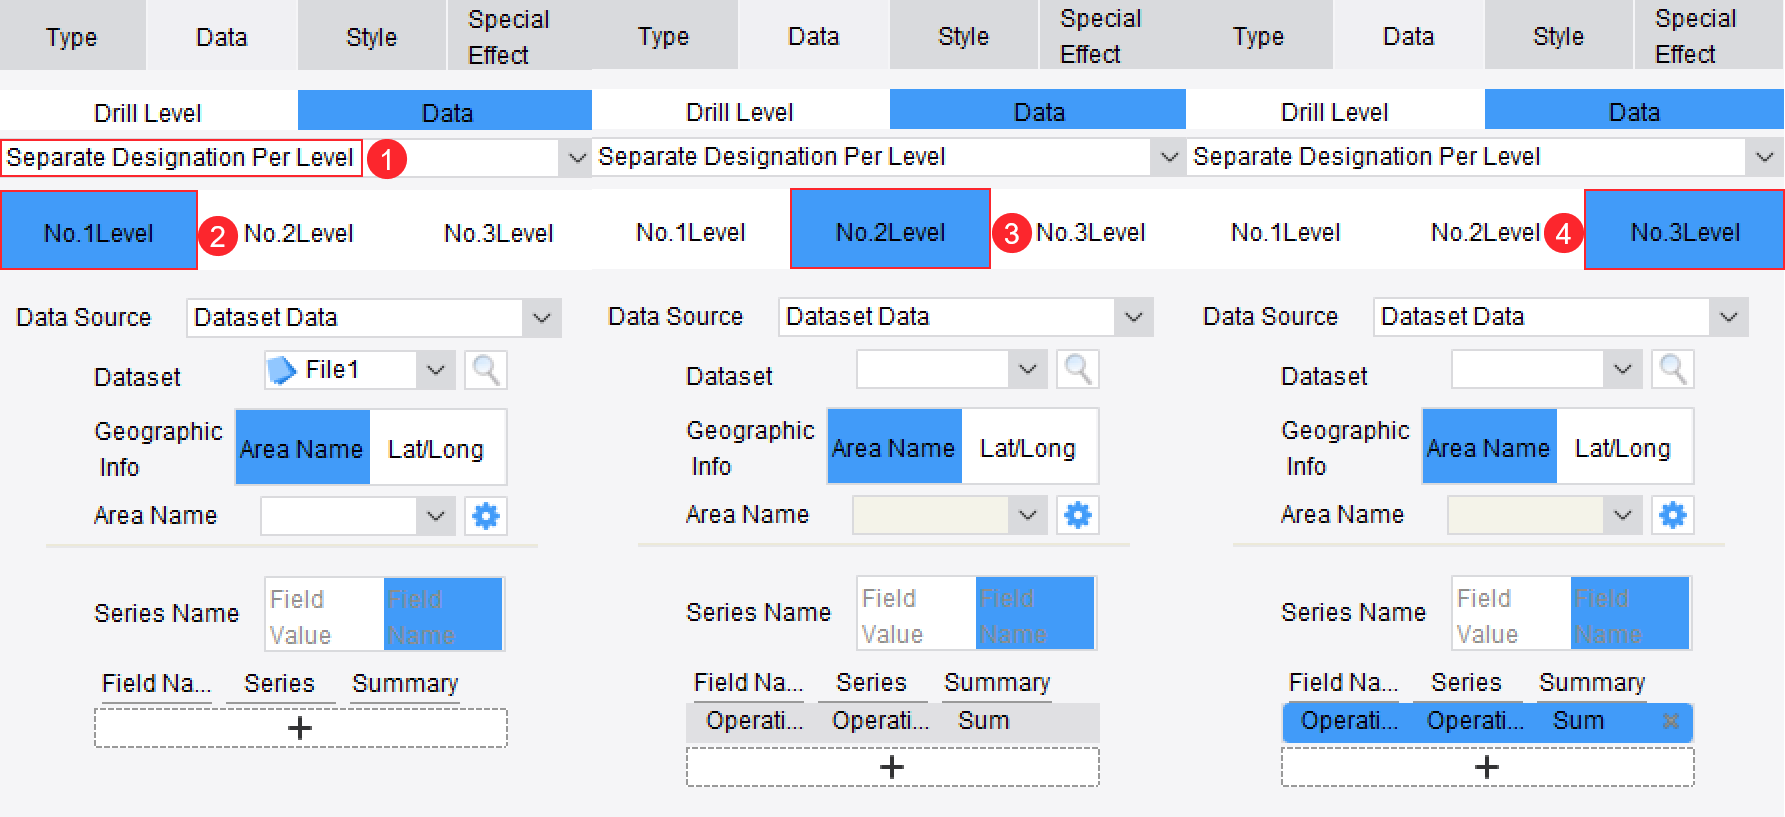Expand Separate Designation Per Level in right panel
The image size is (1785, 817).
[1765, 157]
